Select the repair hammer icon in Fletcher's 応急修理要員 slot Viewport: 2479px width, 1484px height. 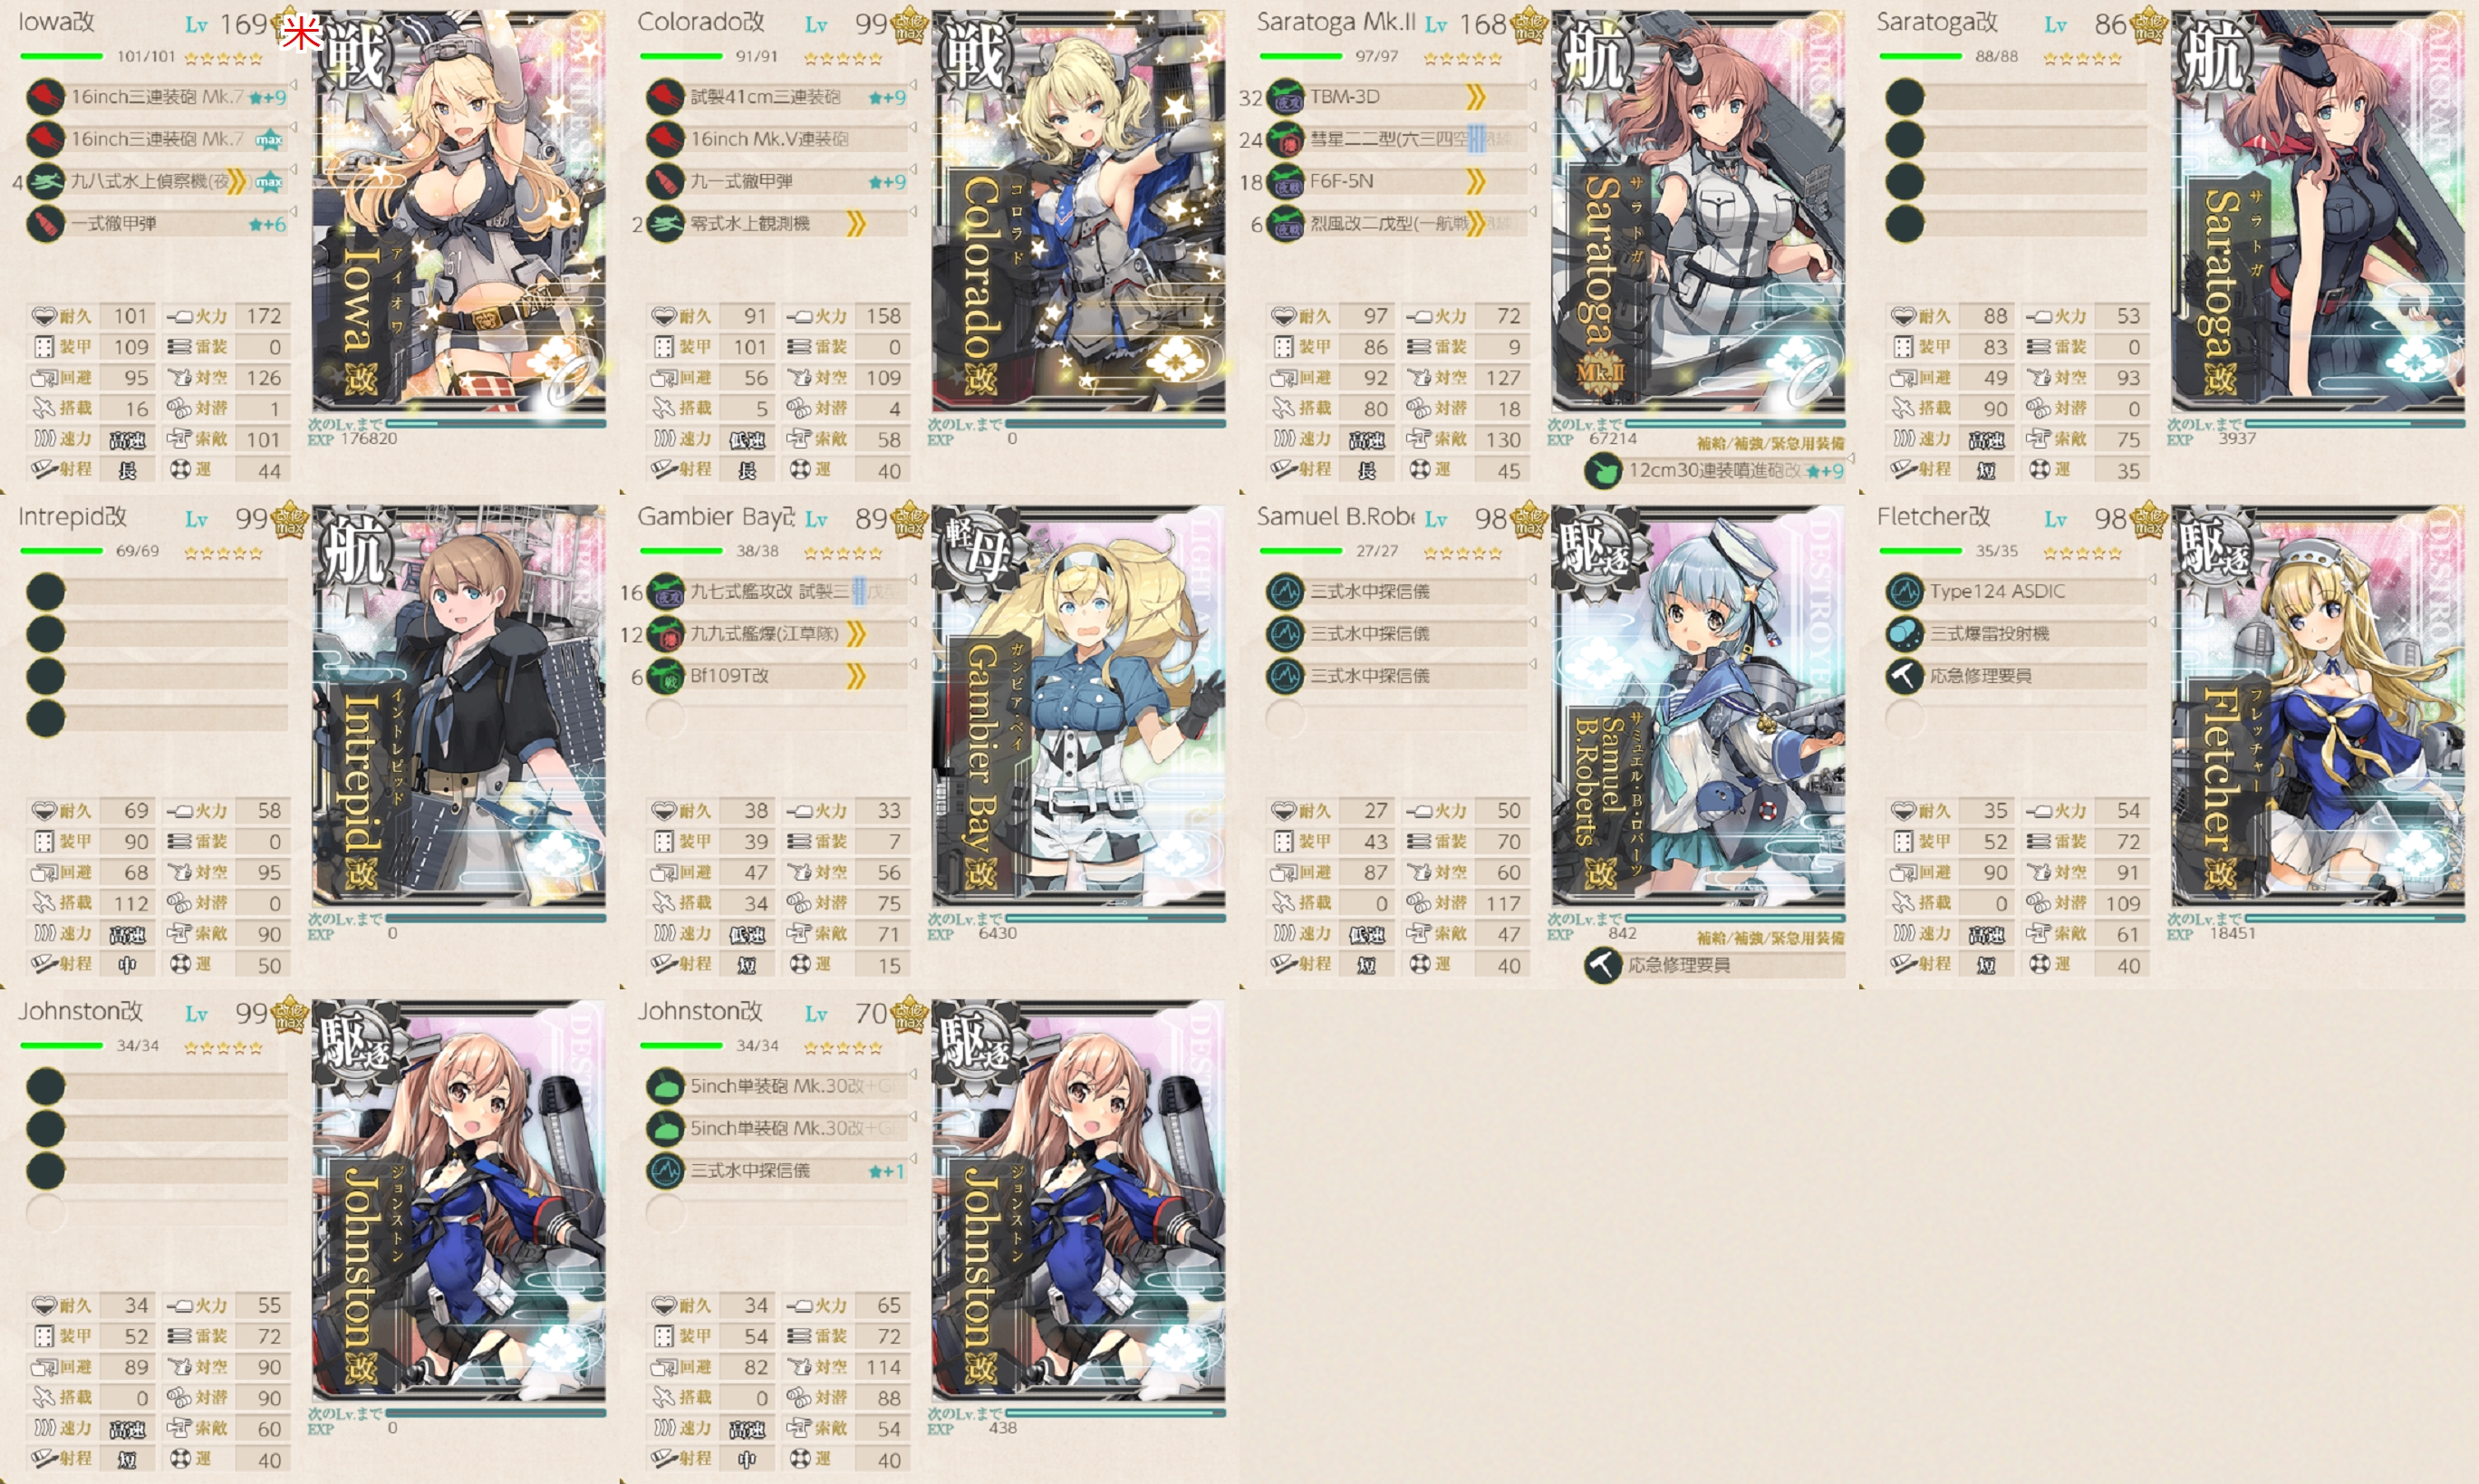(x=1905, y=676)
